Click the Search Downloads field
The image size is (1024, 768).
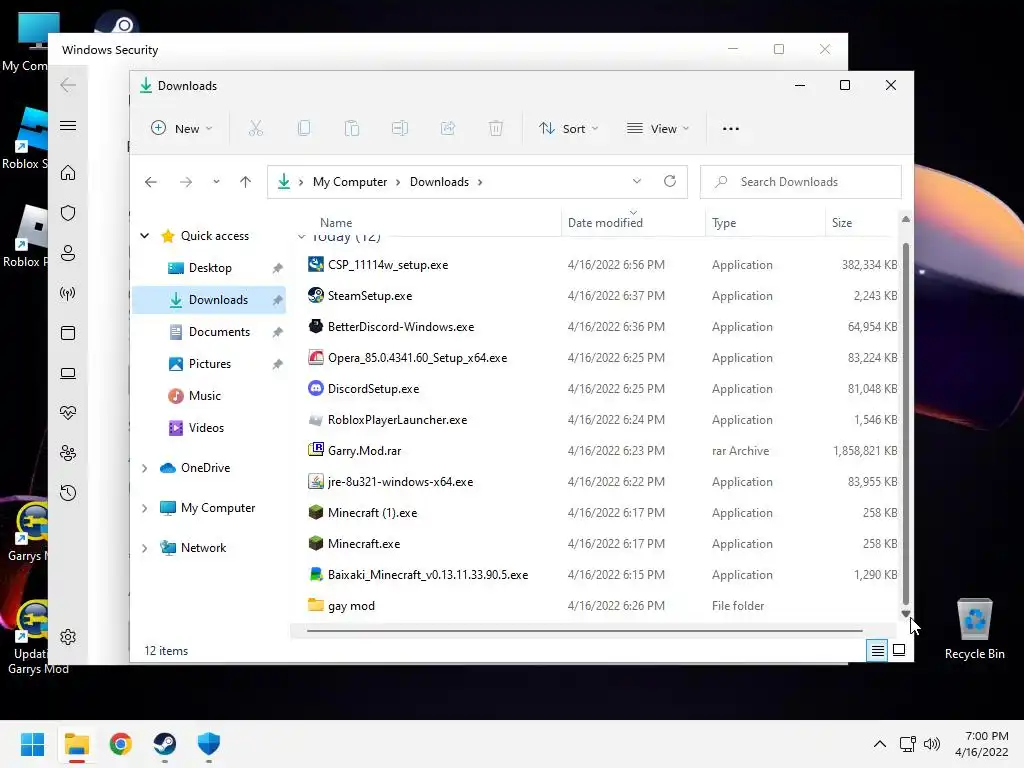(x=801, y=182)
